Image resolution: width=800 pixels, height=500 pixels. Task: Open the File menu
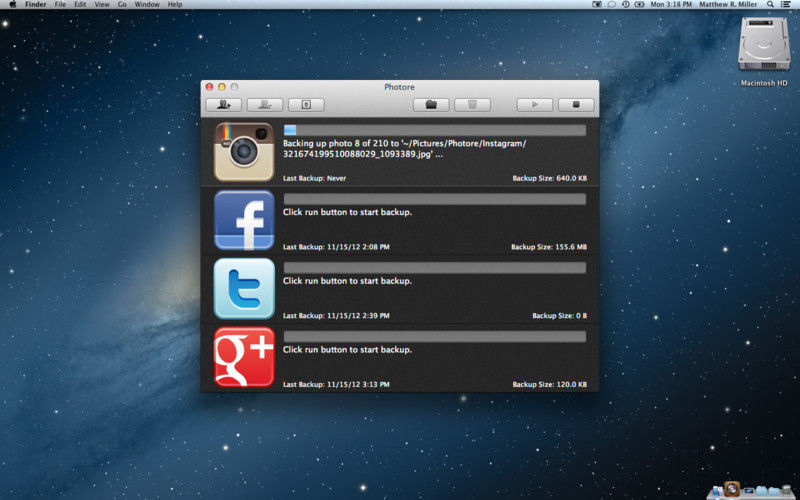click(60, 5)
